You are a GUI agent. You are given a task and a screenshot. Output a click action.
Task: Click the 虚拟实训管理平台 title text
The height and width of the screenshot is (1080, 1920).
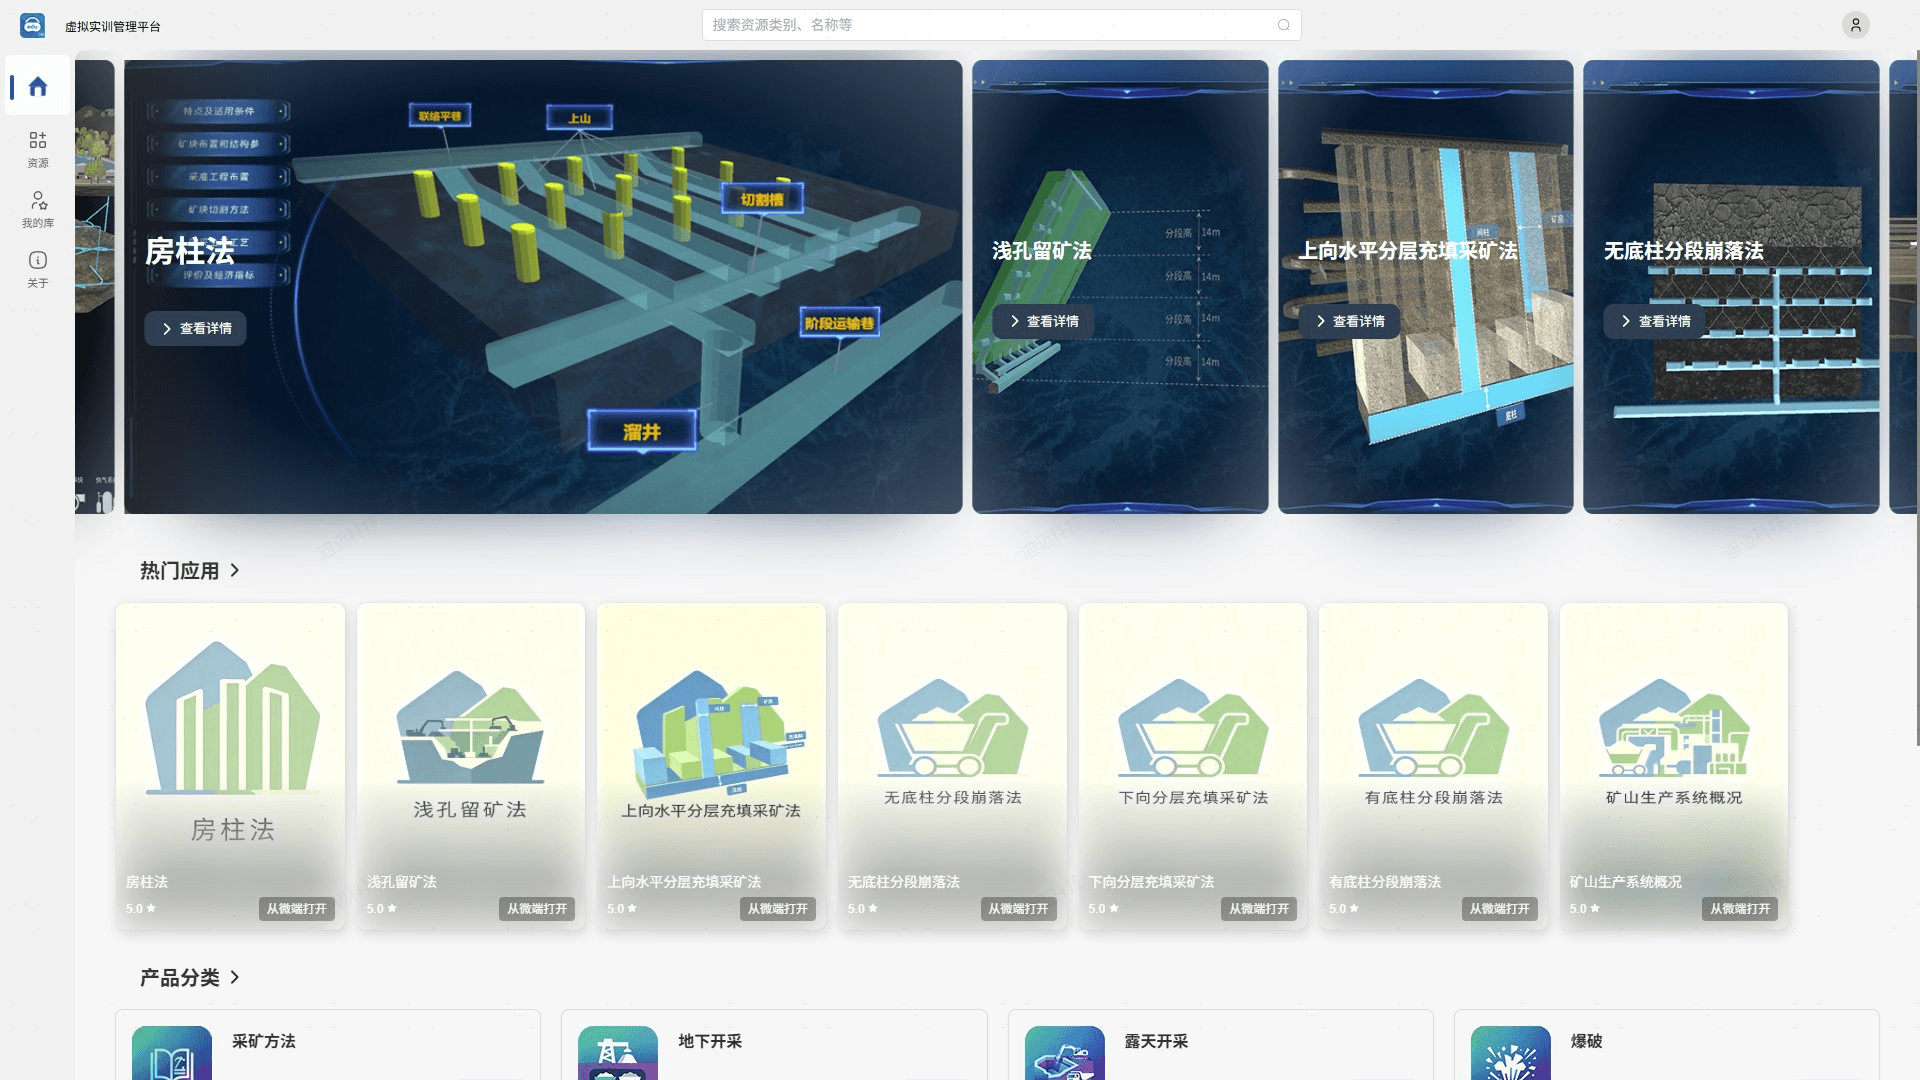(113, 26)
